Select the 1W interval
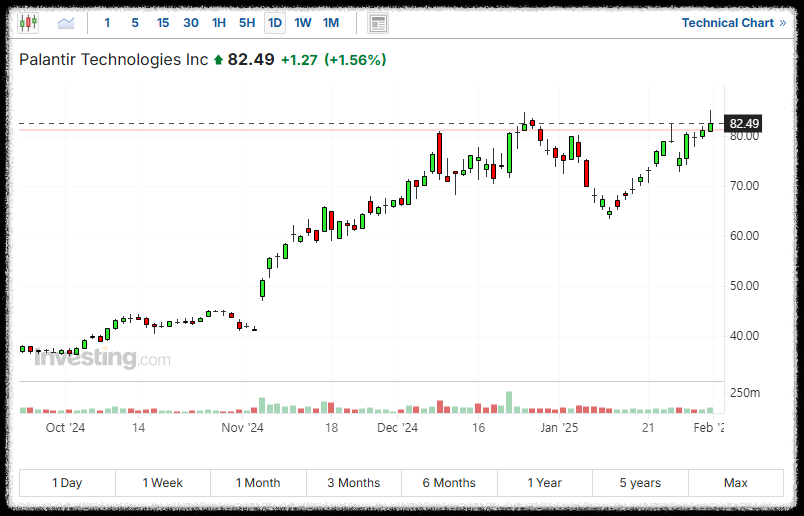The width and height of the screenshot is (804, 516). (303, 23)
